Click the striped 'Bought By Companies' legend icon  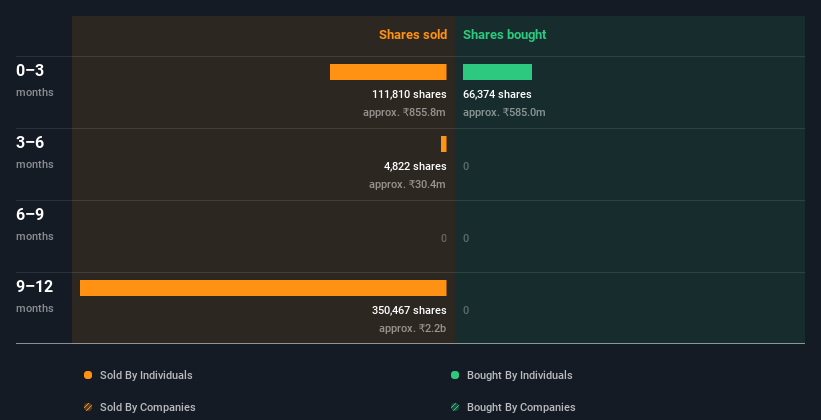tap(455, 407)
